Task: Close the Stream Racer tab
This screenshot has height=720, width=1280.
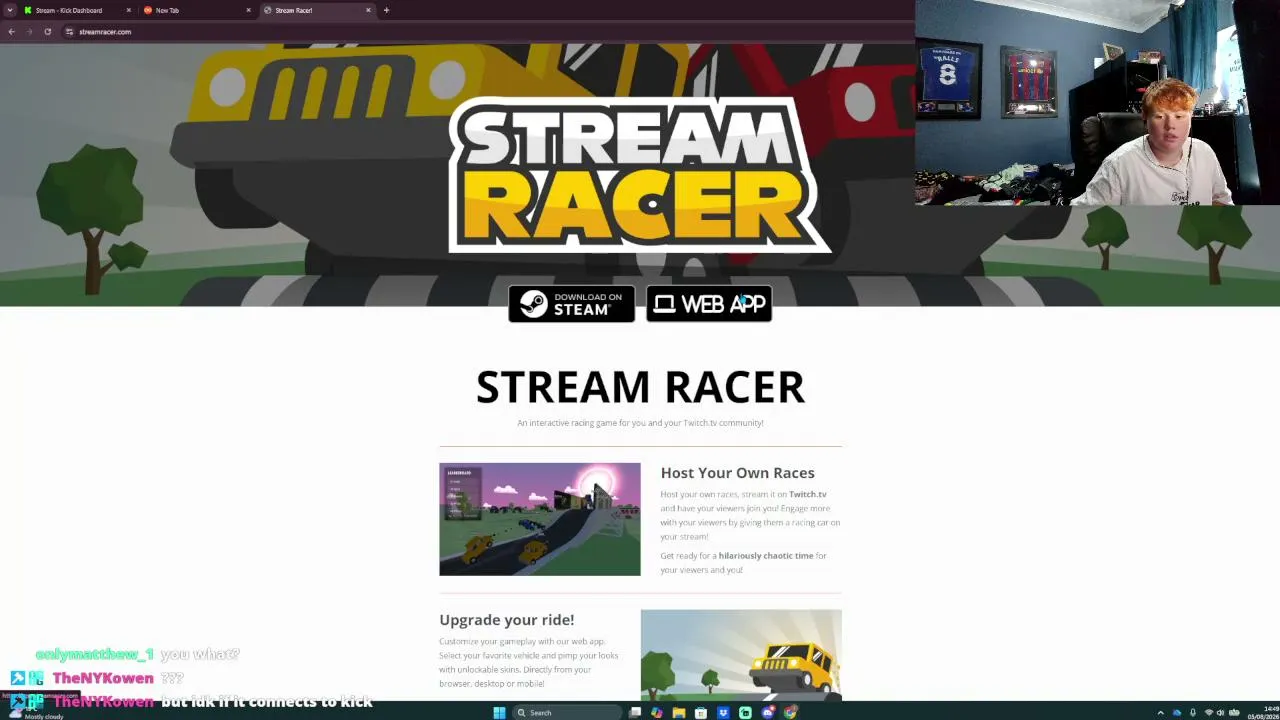Action: click(x=368, y=10)
